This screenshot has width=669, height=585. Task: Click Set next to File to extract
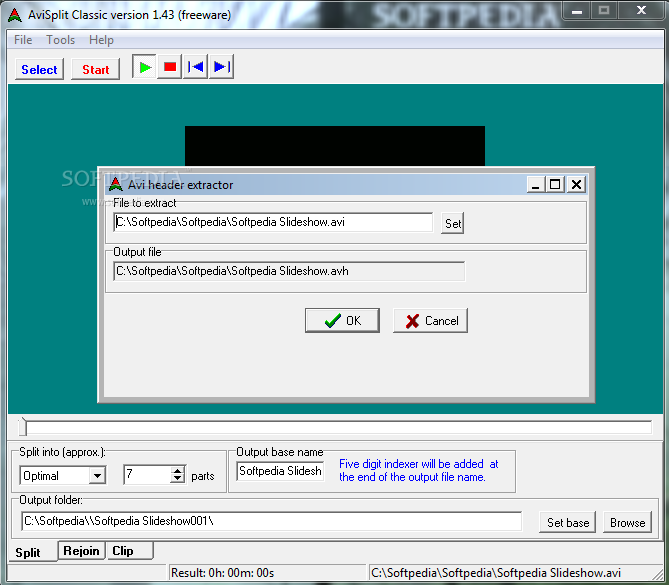click(x=453, y=223)
